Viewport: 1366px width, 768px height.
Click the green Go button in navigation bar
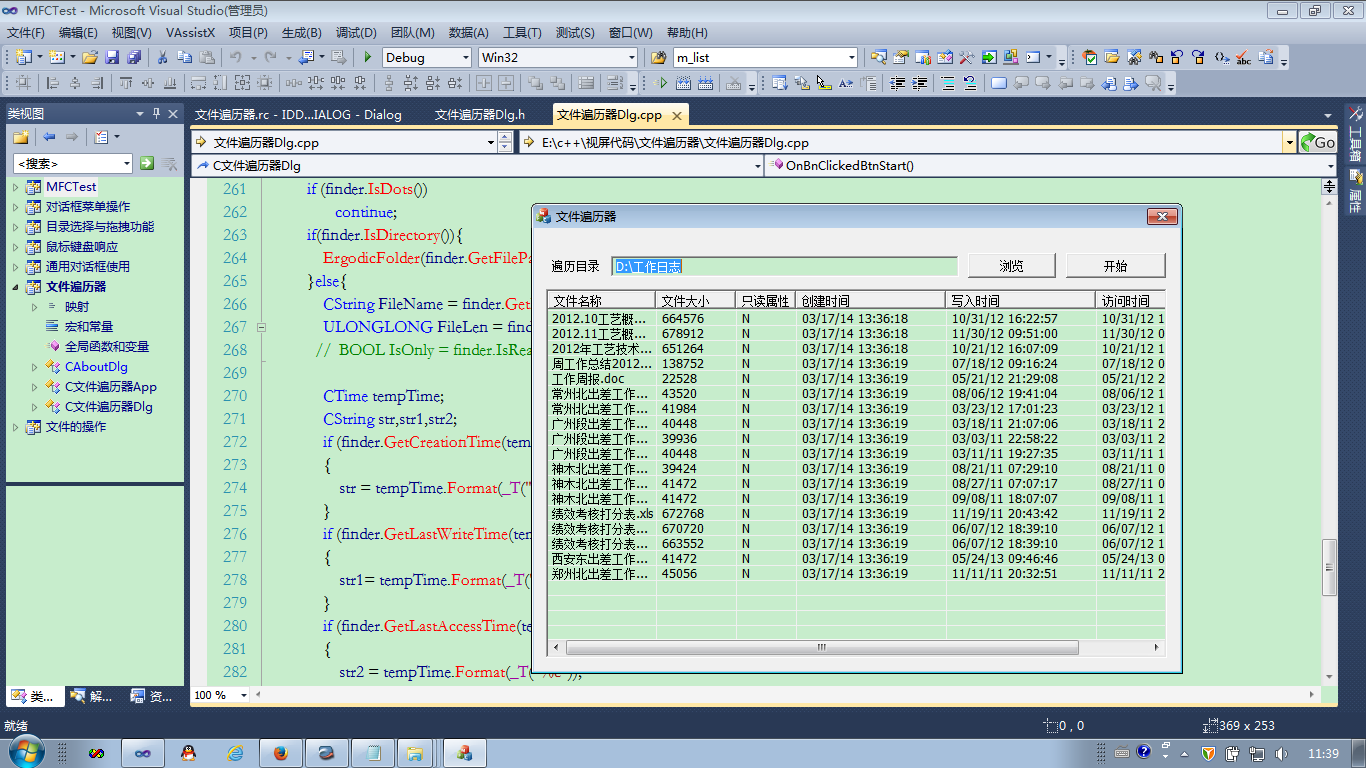1316,142
